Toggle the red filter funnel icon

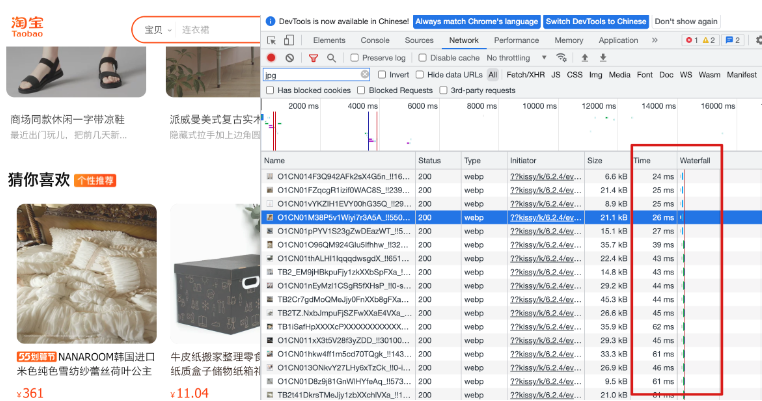pyautogui.click(x=313, y=58)
